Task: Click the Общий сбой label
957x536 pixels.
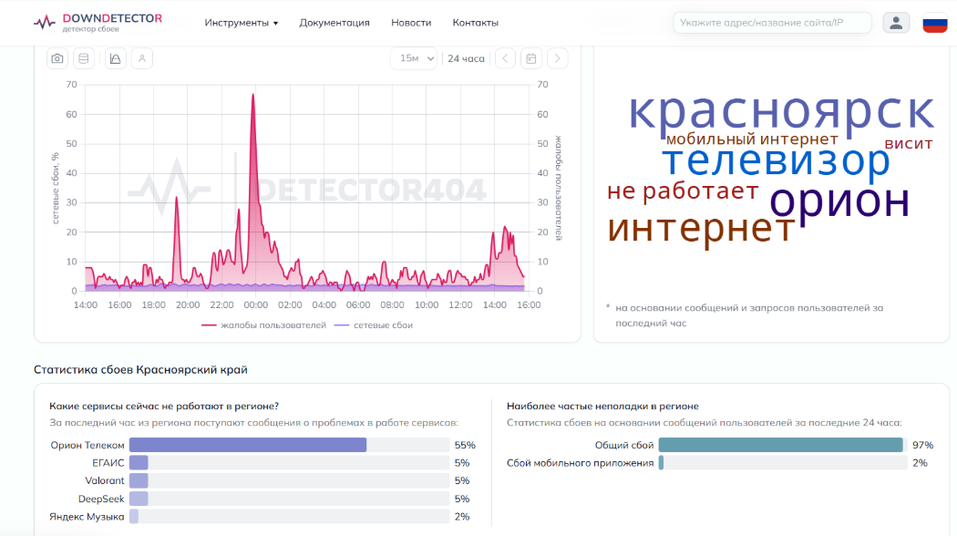Action: [624, 445]
